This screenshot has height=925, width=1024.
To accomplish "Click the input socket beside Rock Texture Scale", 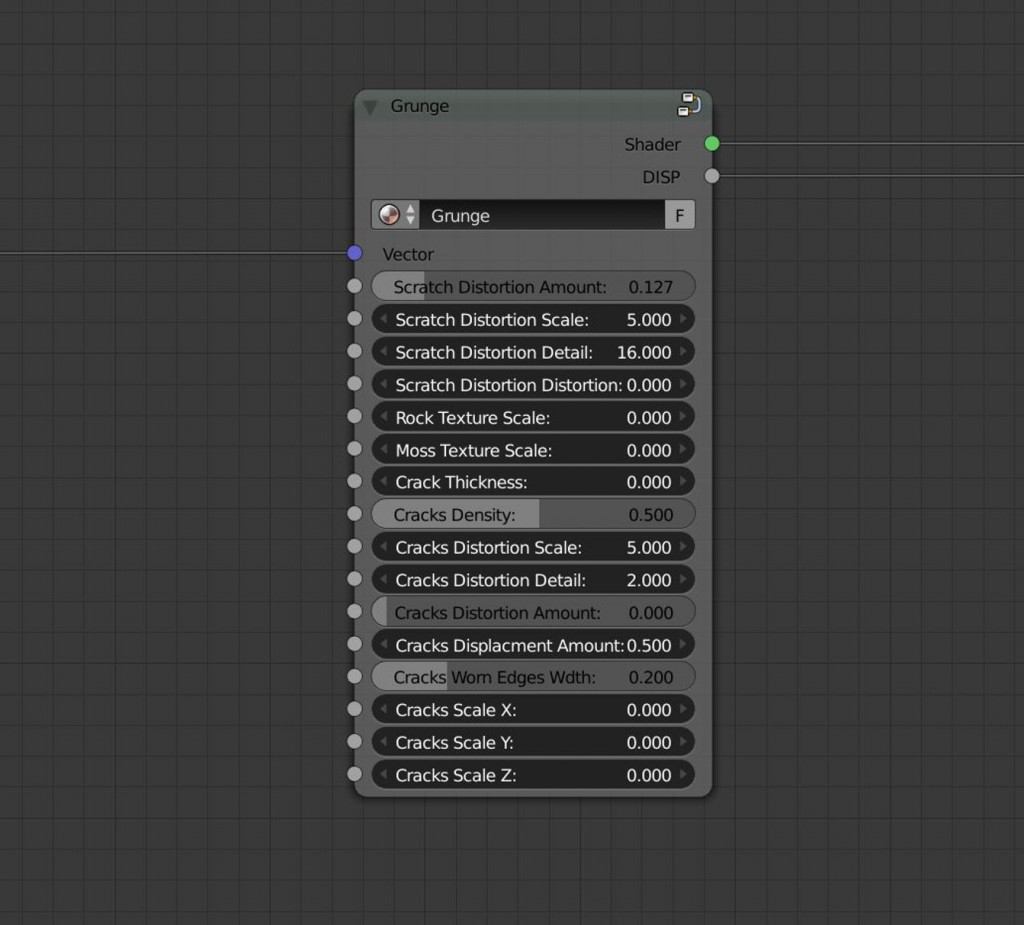I will tap(354, 416).
